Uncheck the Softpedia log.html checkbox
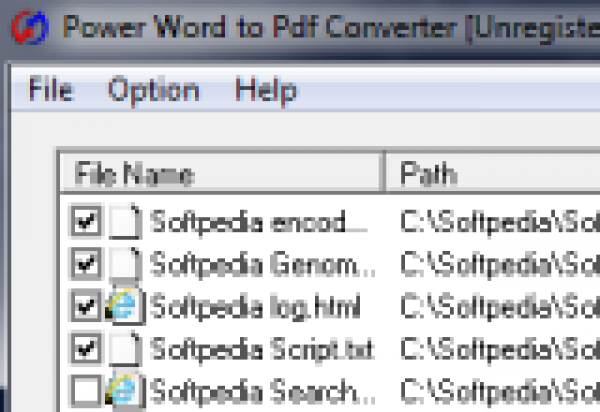 click(87, 306)
